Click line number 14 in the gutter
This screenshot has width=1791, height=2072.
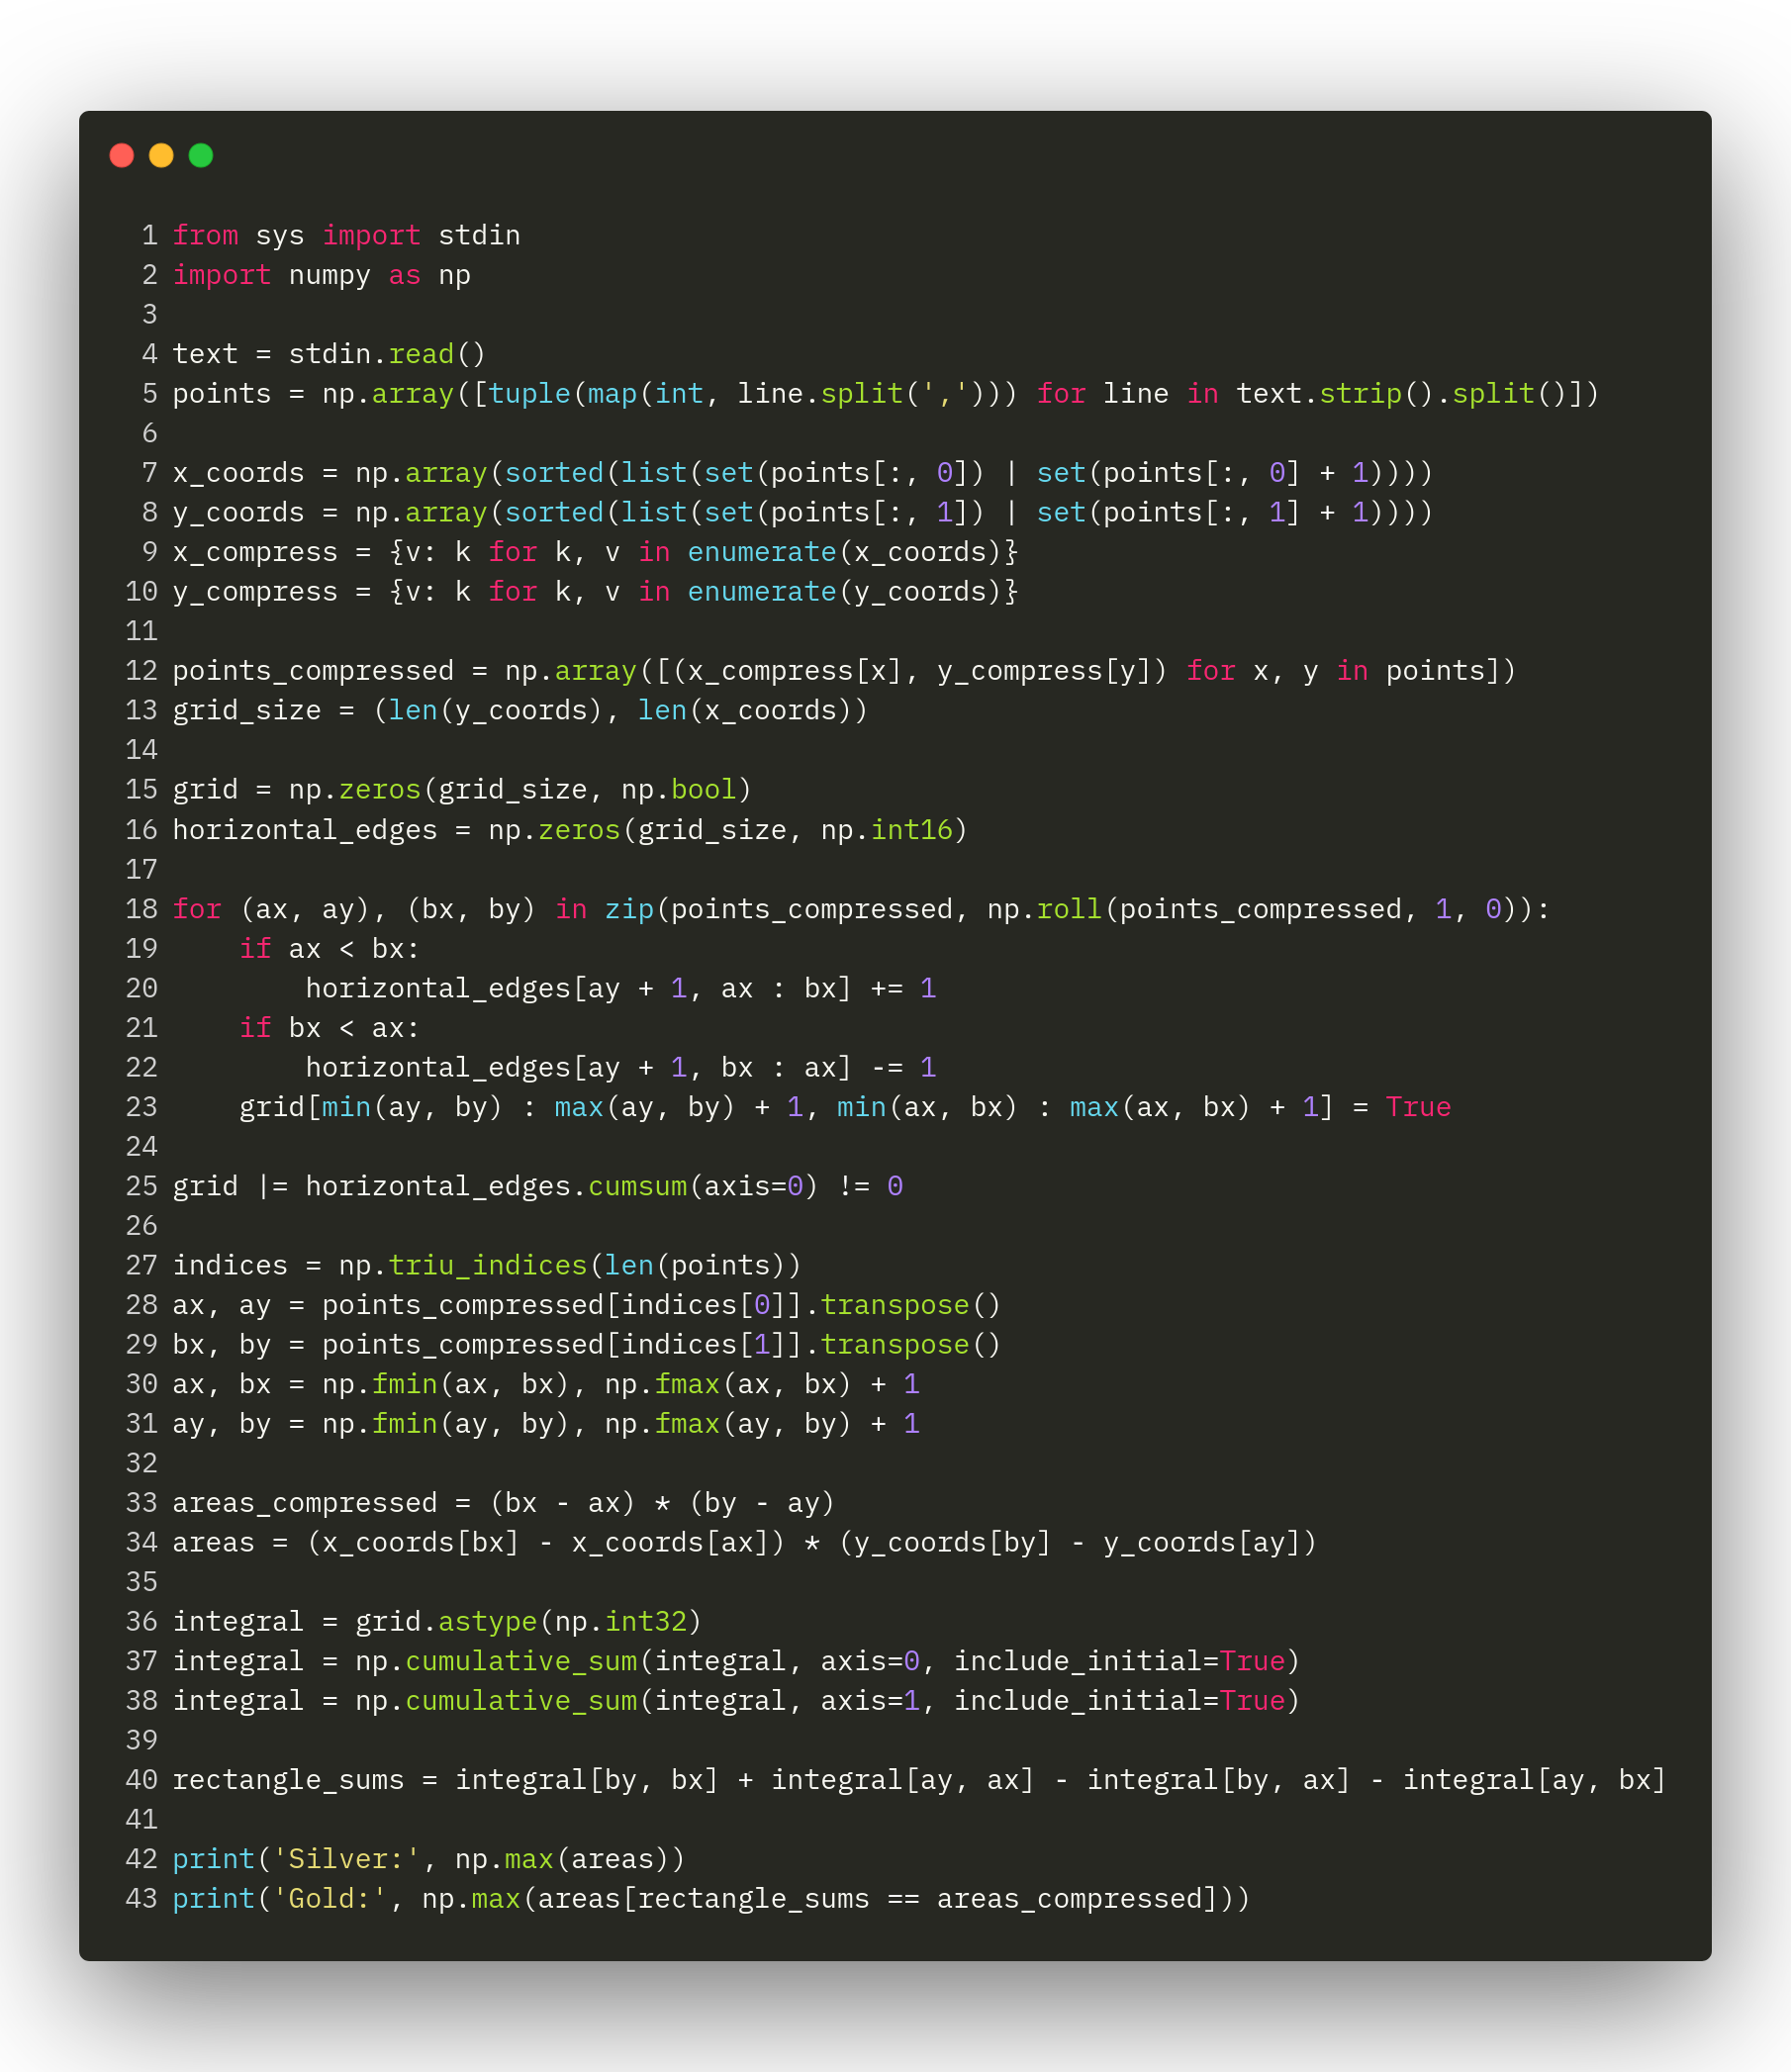(x=142, y=750)
